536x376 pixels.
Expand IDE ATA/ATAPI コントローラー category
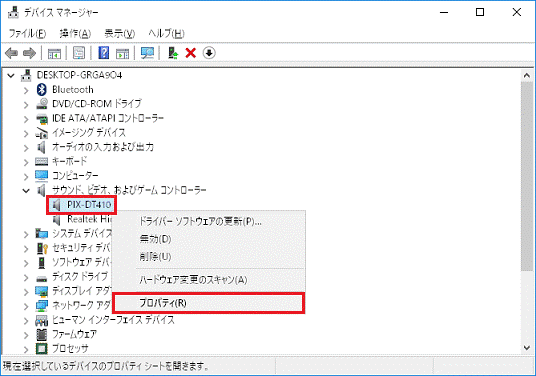coord(26,119)
